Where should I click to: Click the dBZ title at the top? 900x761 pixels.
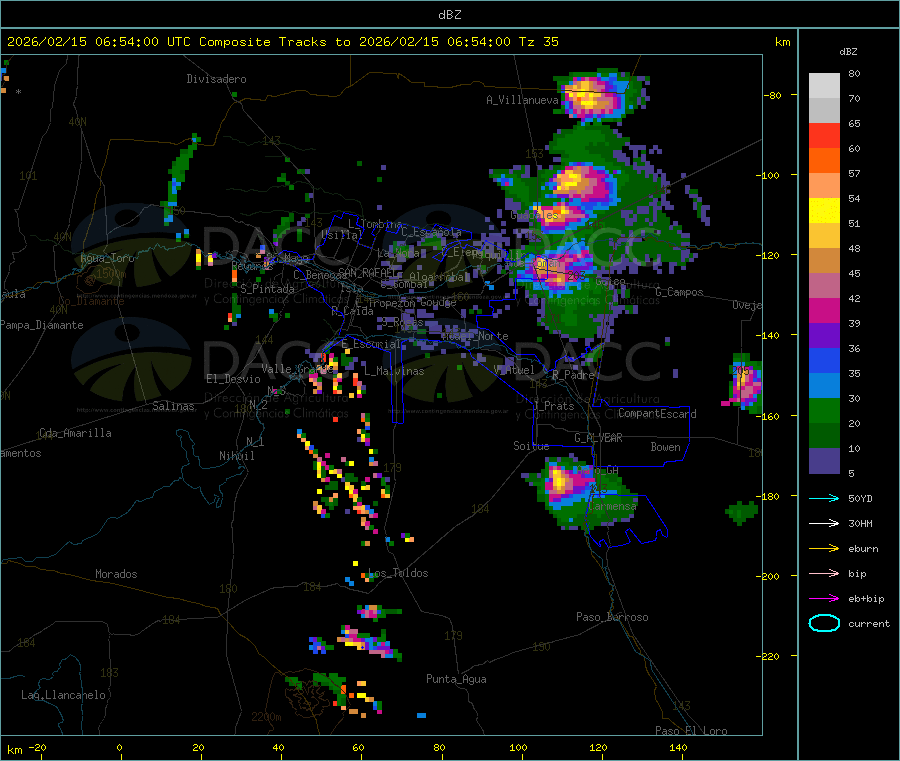[449, 15]
